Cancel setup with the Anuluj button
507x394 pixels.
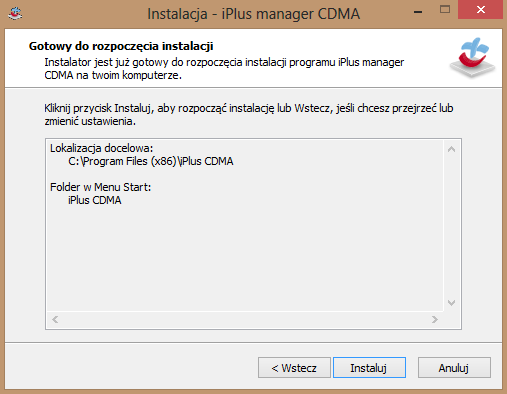(454, 368)
